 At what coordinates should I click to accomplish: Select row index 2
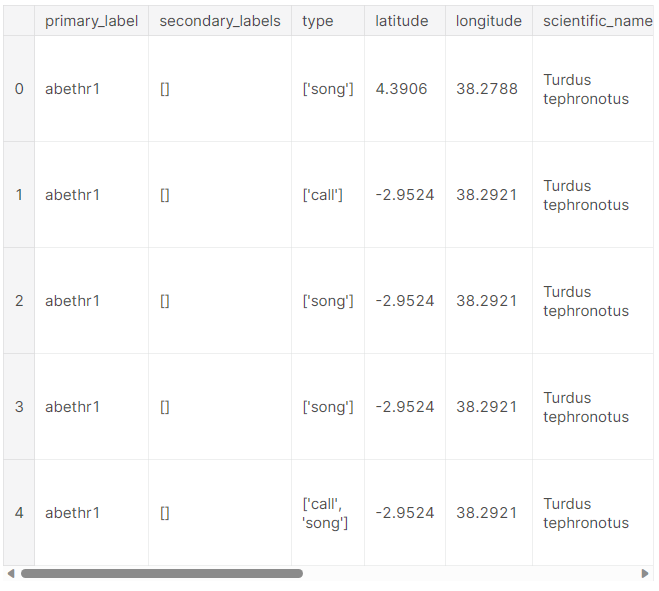19,301
